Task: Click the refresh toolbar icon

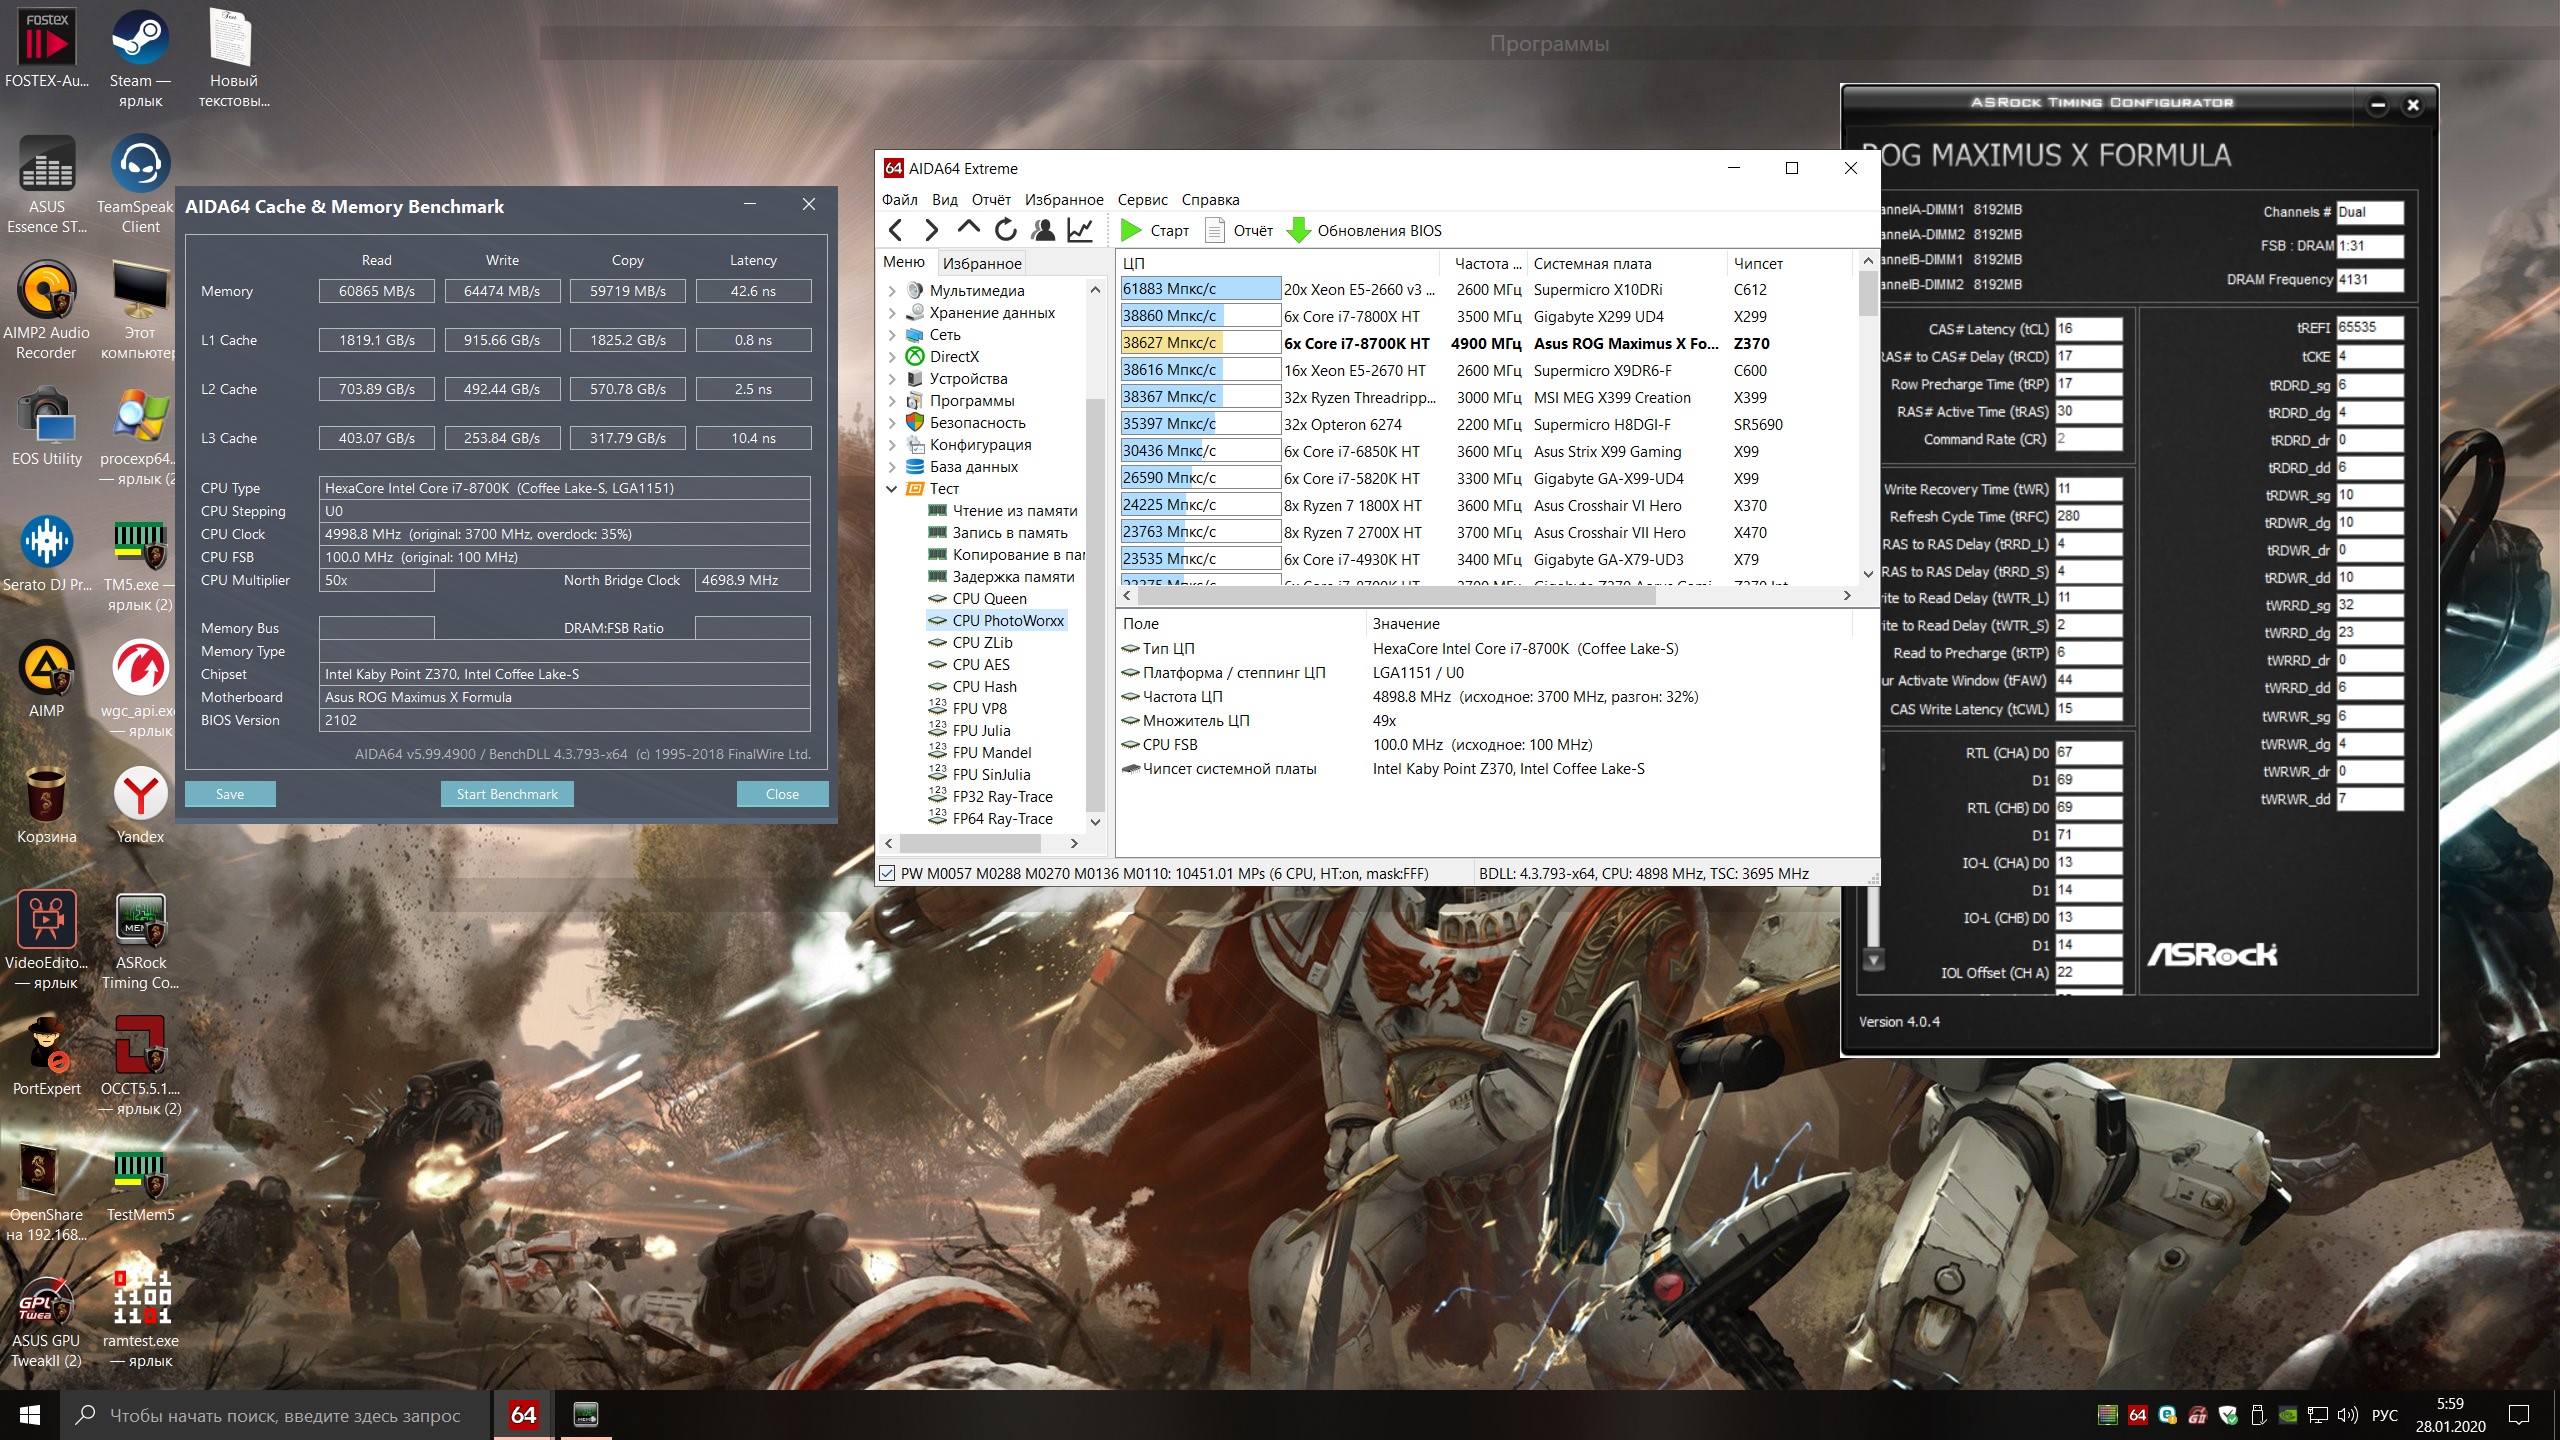Action: coord(1005,231)
